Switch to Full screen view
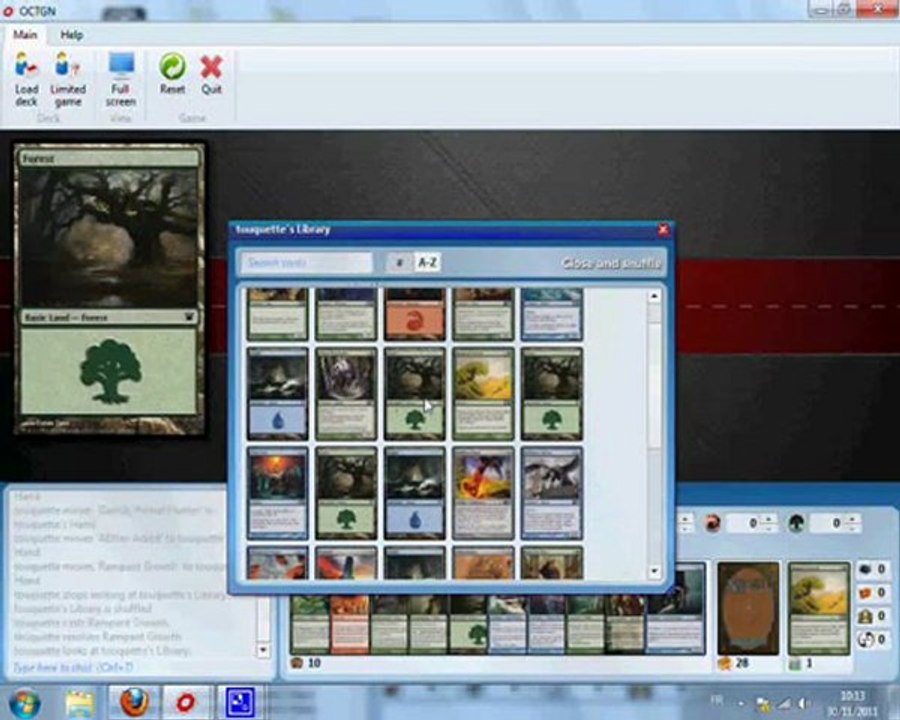The width and height of the screenshot is (900, 720). [x=121, y=80]
